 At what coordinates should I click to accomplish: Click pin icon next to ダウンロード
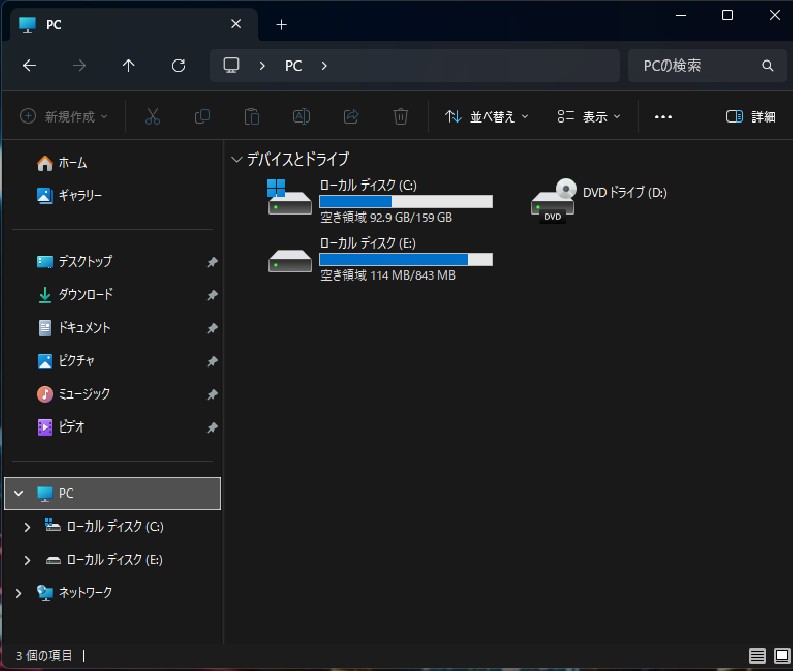212,295
